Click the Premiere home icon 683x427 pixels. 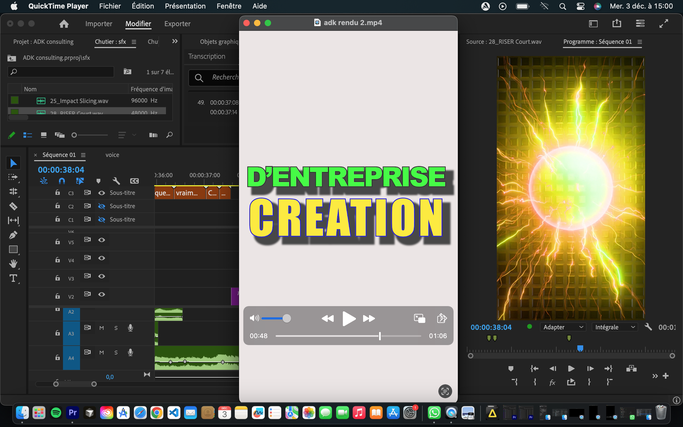(x=64, y=24)
